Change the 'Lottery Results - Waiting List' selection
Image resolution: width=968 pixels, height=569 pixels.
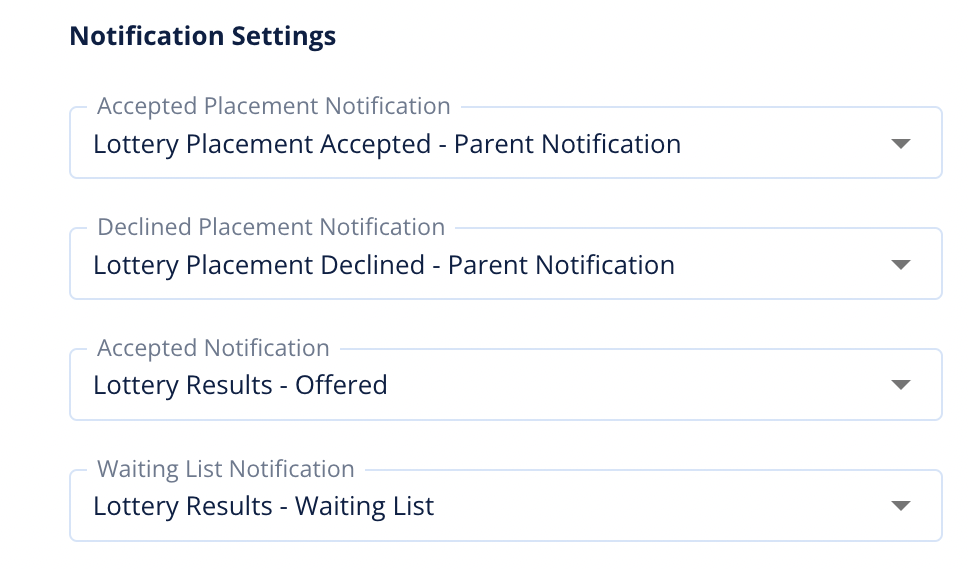(x=263, y=506)
